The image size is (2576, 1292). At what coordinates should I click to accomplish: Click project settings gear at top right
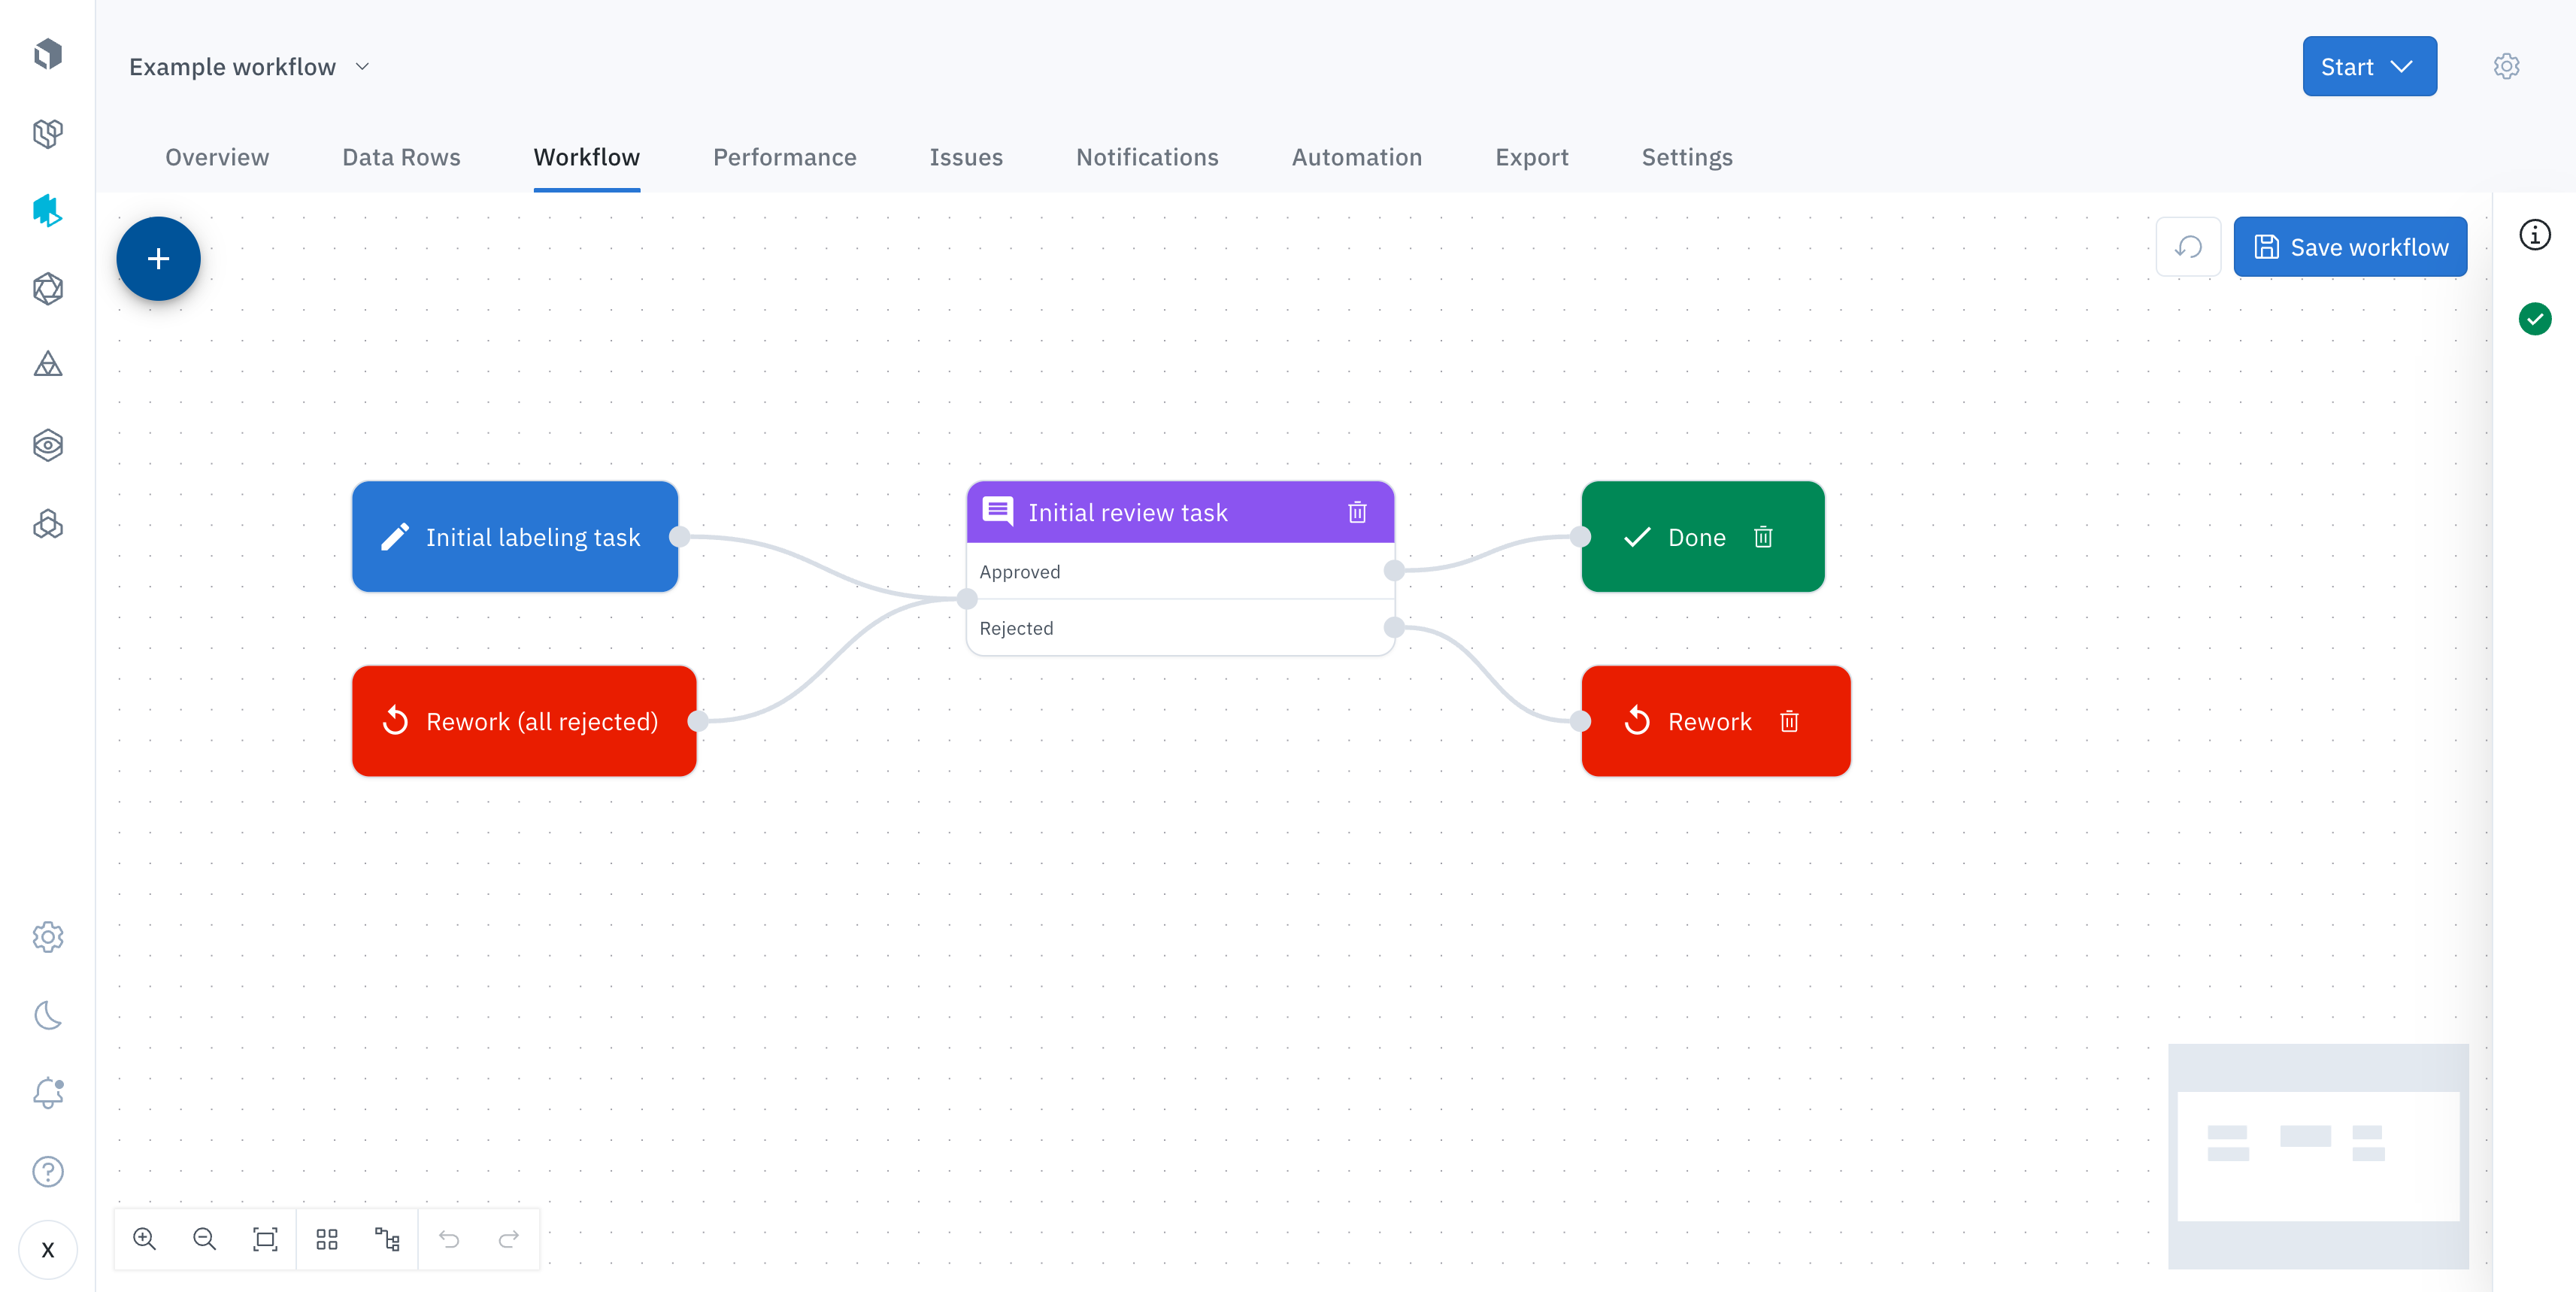[x=2506, y=67]
